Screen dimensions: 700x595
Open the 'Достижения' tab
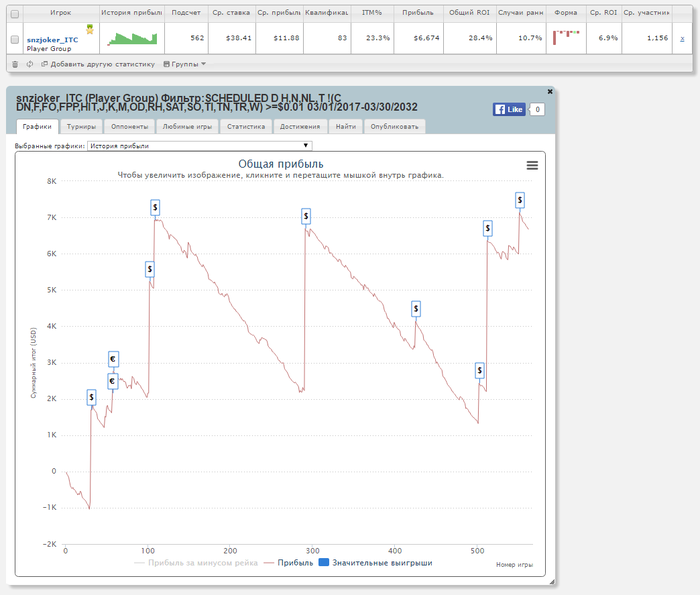click(300, 127)
